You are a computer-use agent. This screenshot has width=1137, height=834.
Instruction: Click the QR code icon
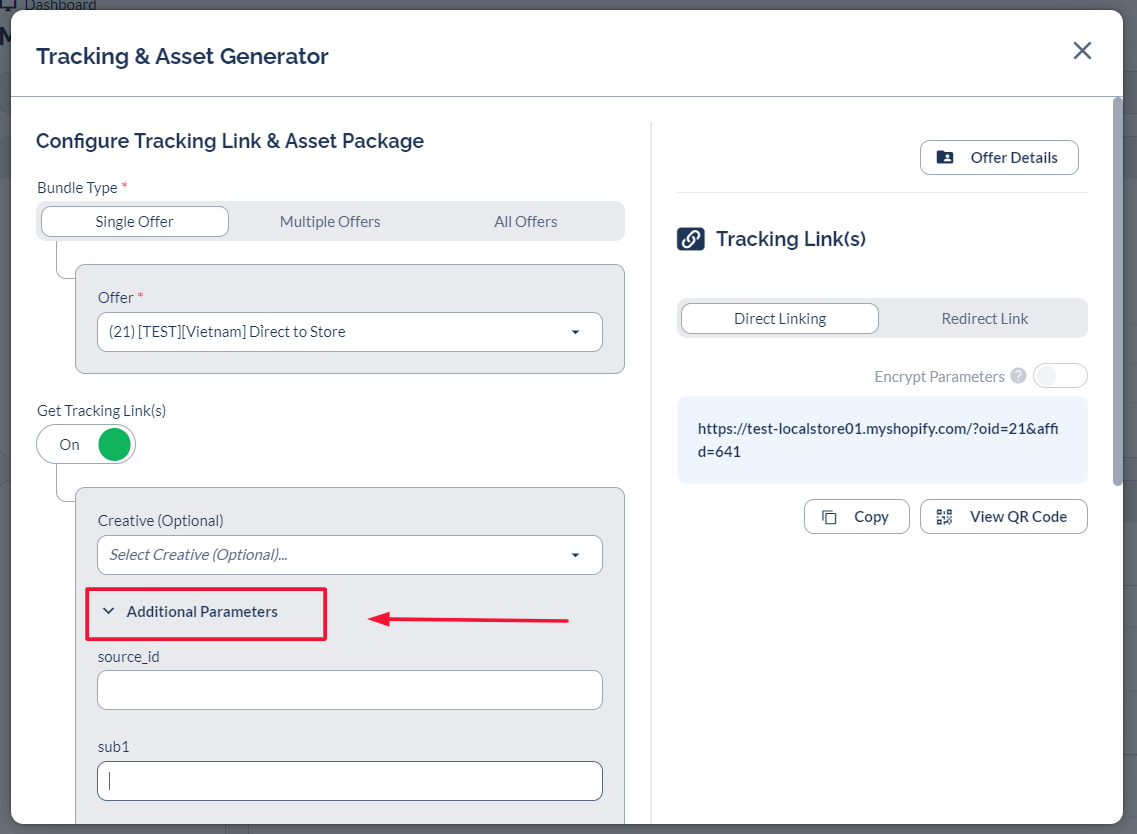coord(944,517)
